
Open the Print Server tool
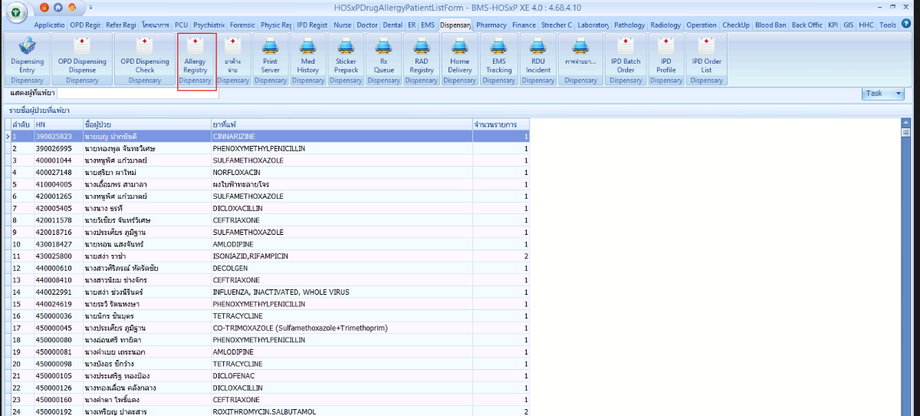270,58
